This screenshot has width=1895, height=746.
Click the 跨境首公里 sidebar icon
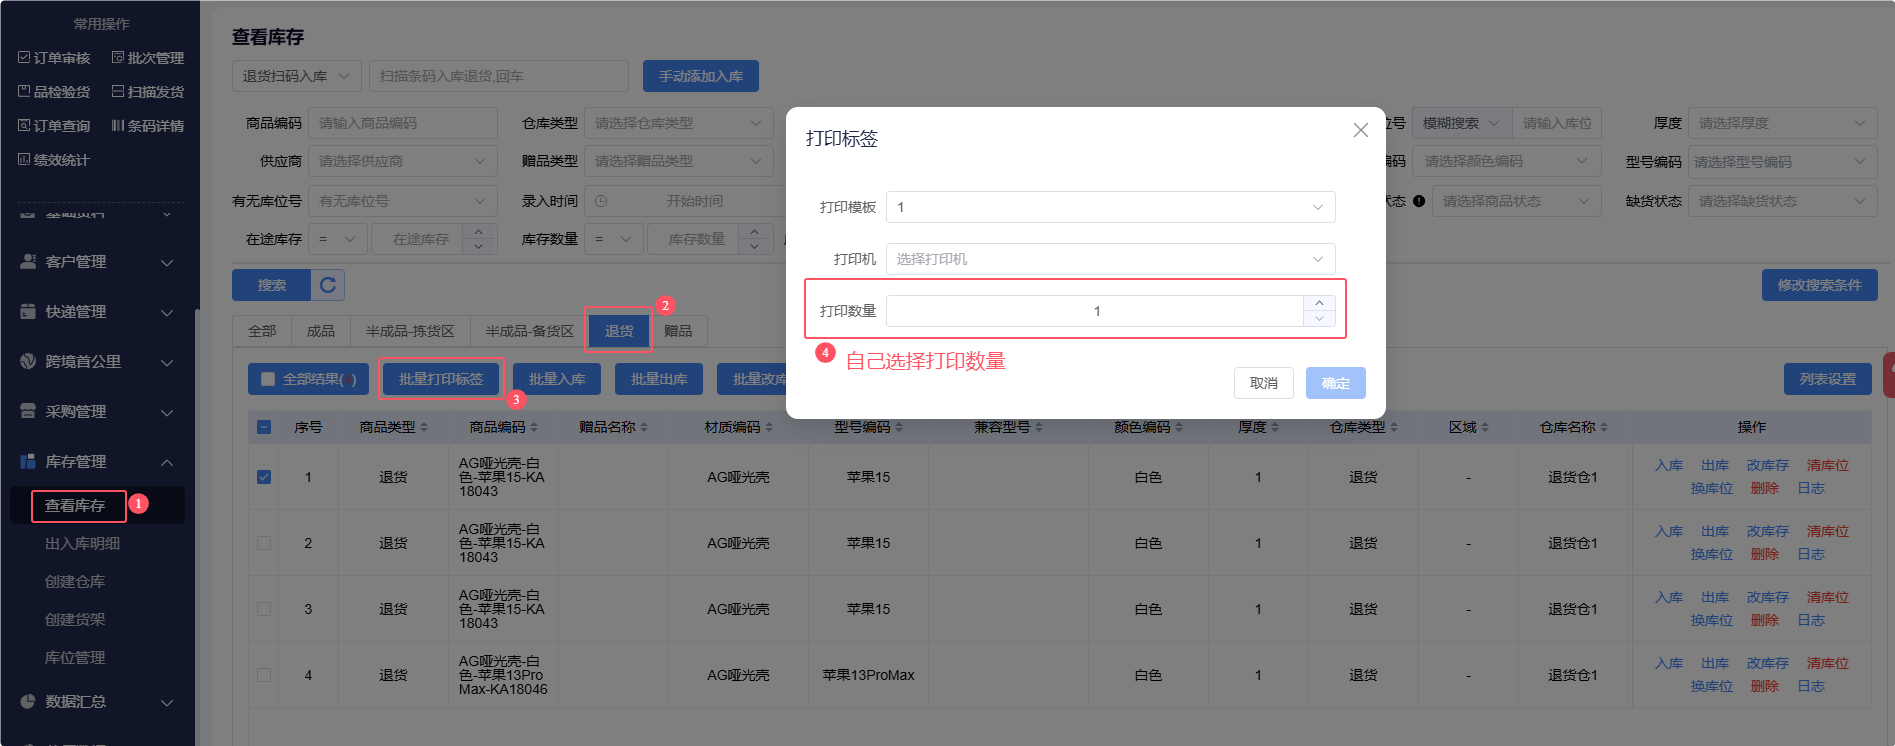(x=28, y=362)
